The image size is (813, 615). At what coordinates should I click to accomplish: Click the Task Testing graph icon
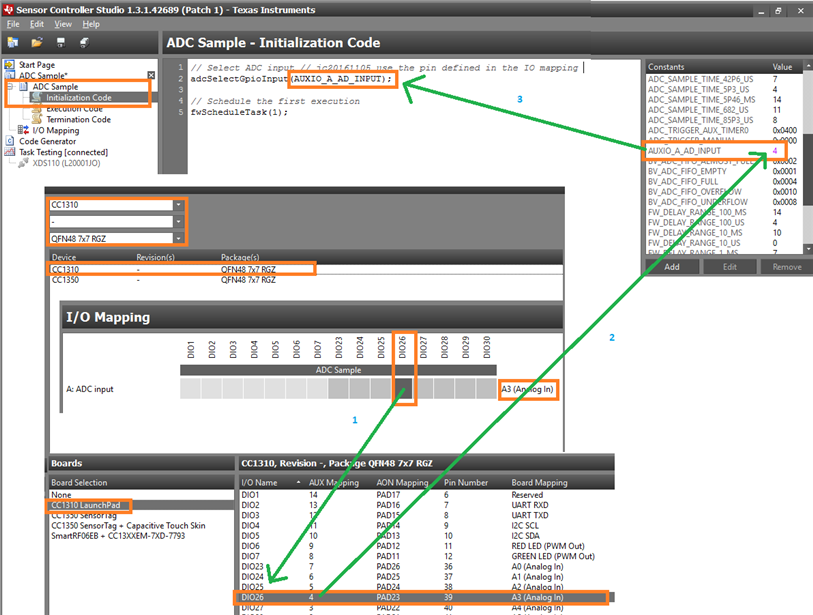[9, 151]
